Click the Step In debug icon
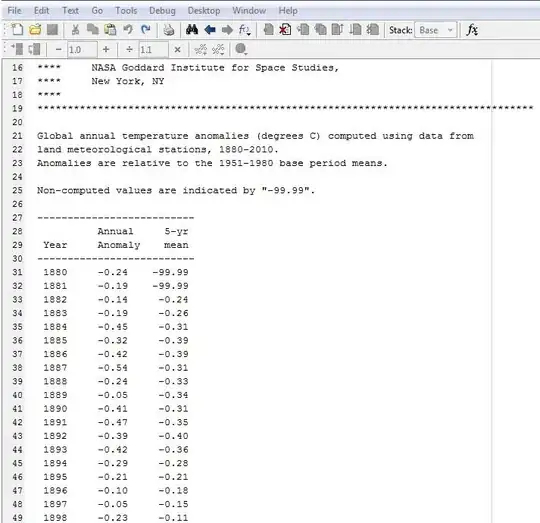 320,30
